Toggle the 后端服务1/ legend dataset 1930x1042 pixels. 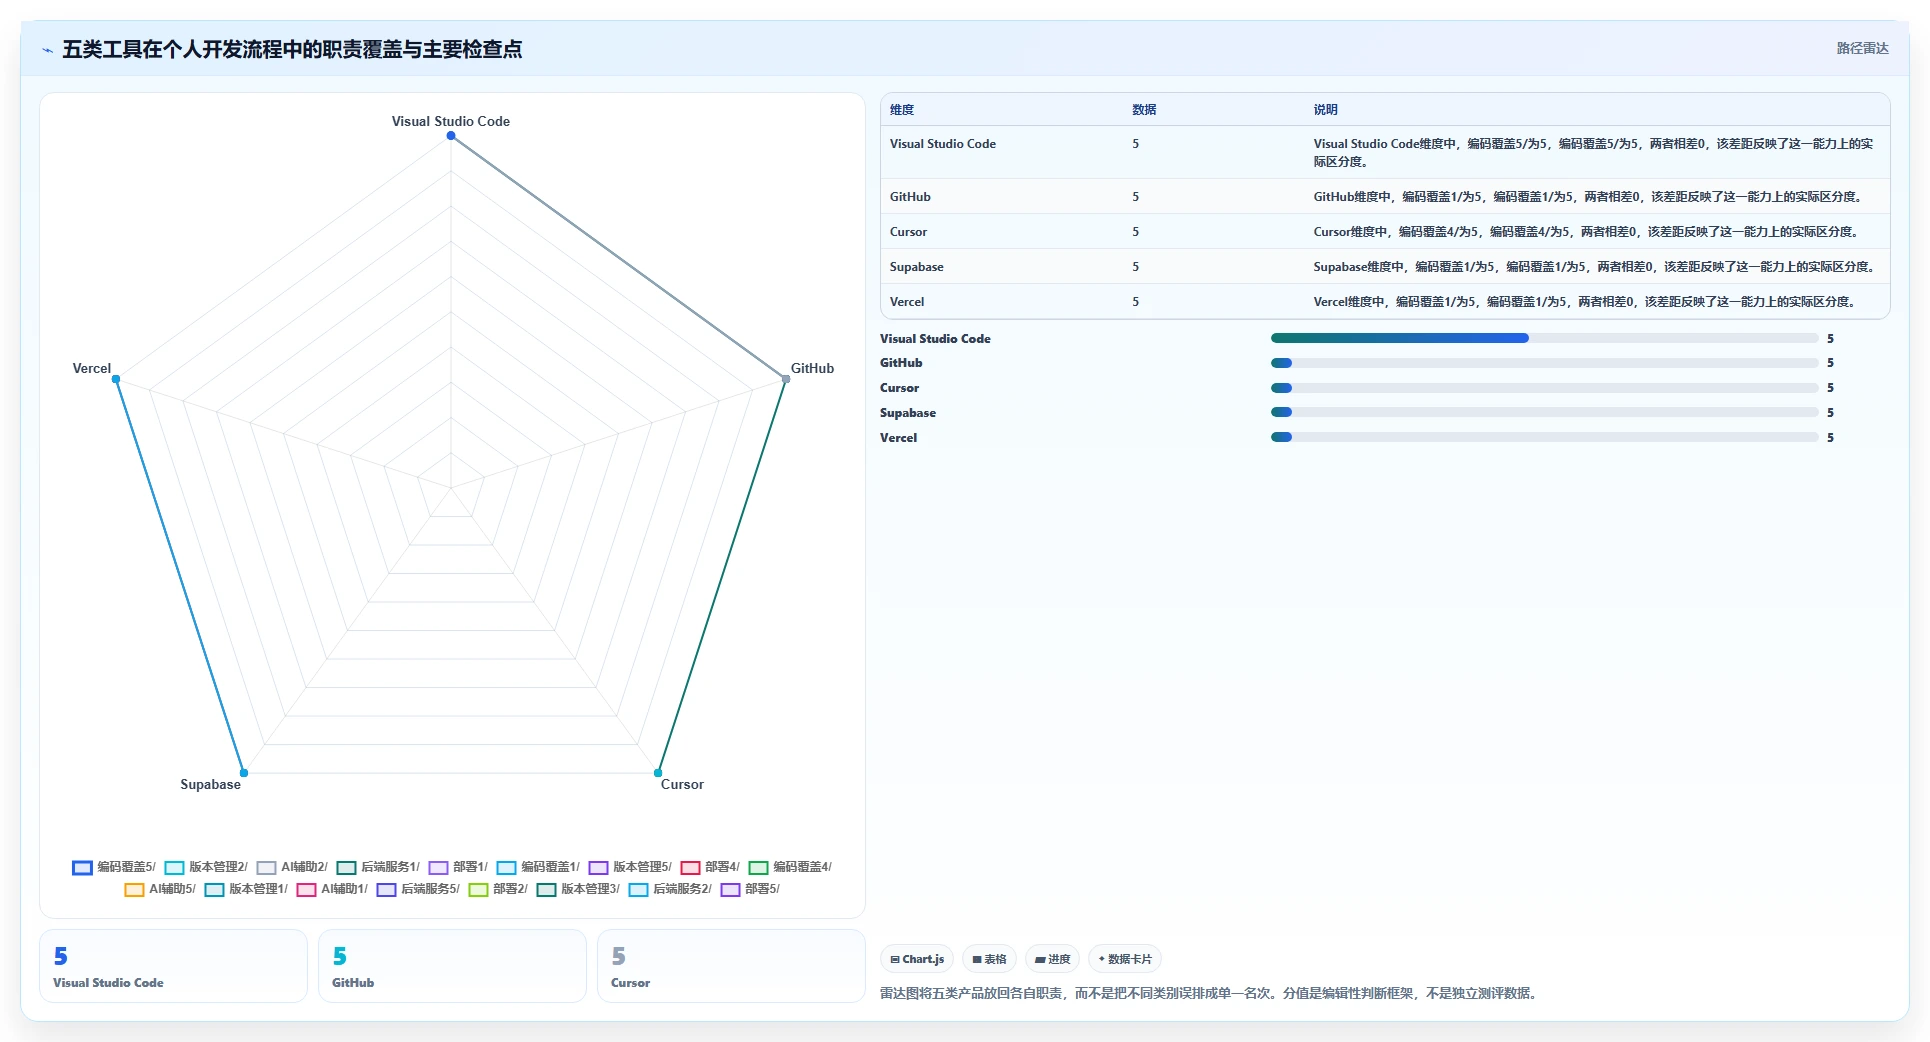point(378,867)
